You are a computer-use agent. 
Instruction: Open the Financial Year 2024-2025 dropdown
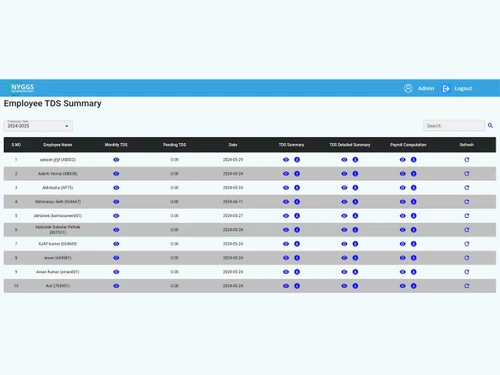[x=38, y=126]
